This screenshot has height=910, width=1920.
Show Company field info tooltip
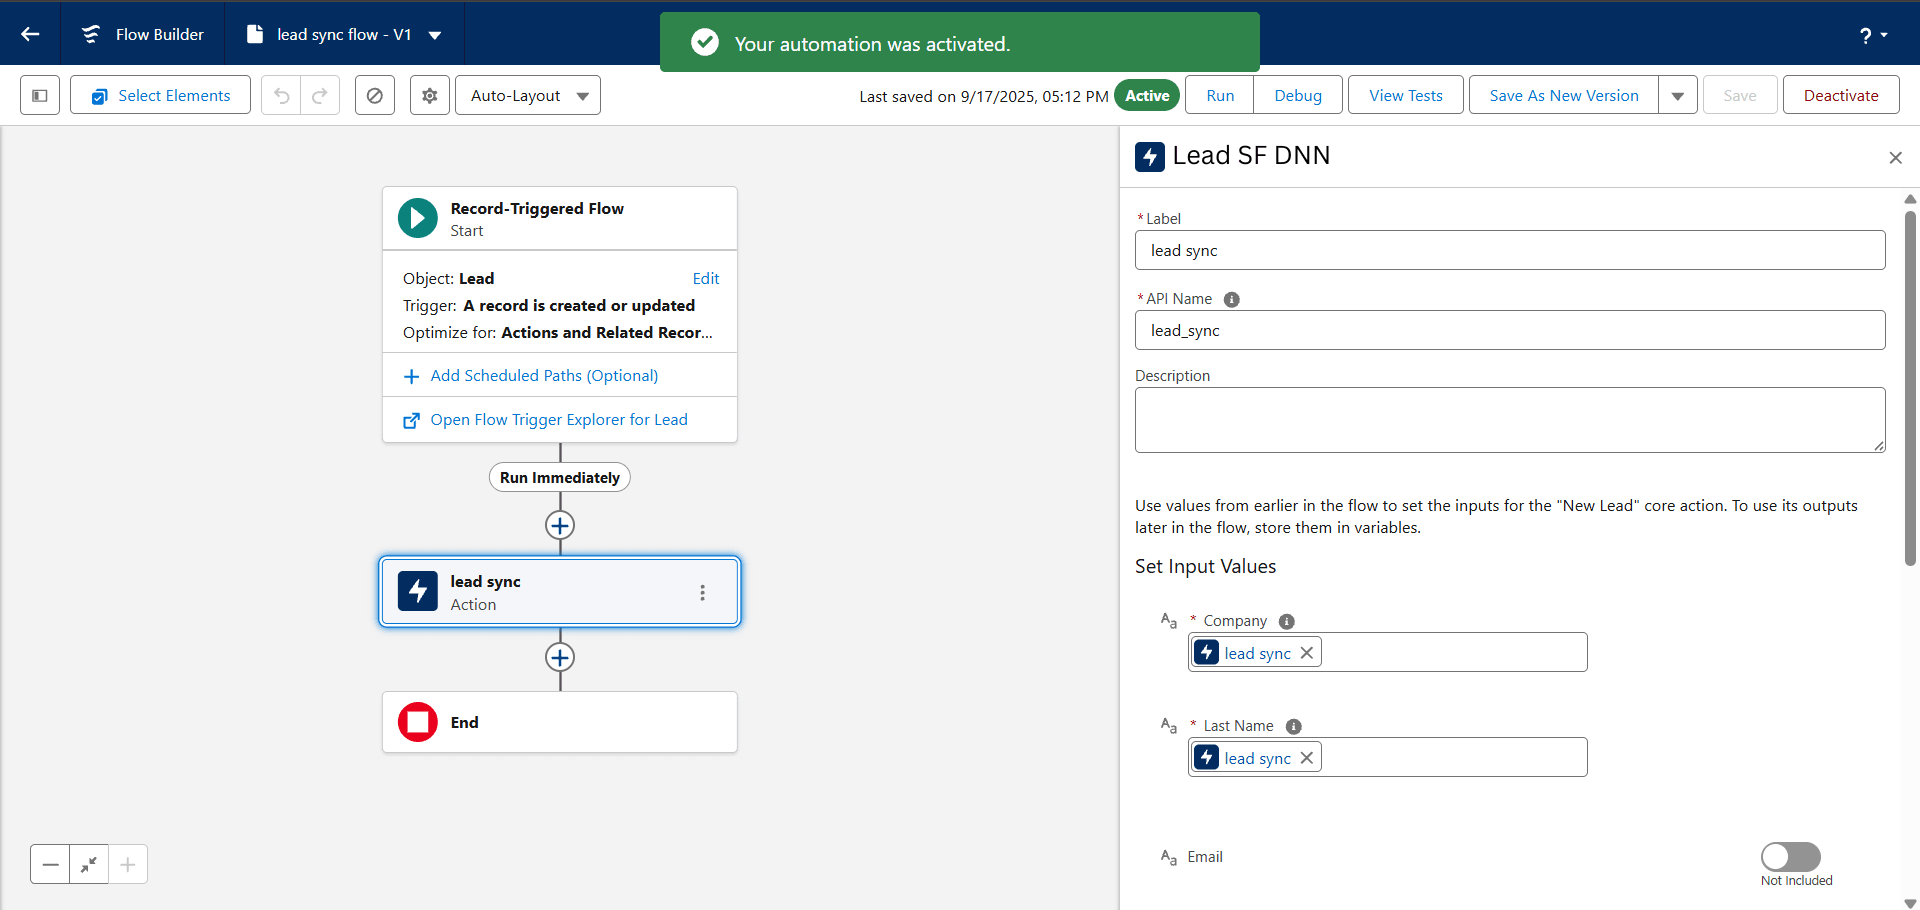(1287, 621)
